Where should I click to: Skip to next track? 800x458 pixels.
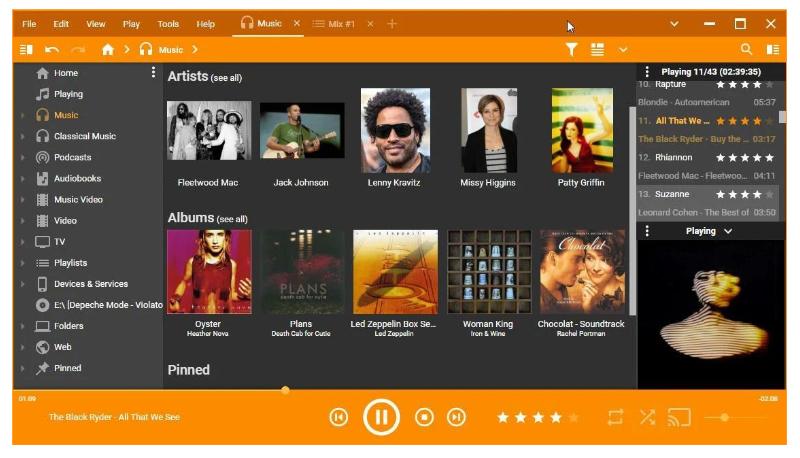[456, 417]
